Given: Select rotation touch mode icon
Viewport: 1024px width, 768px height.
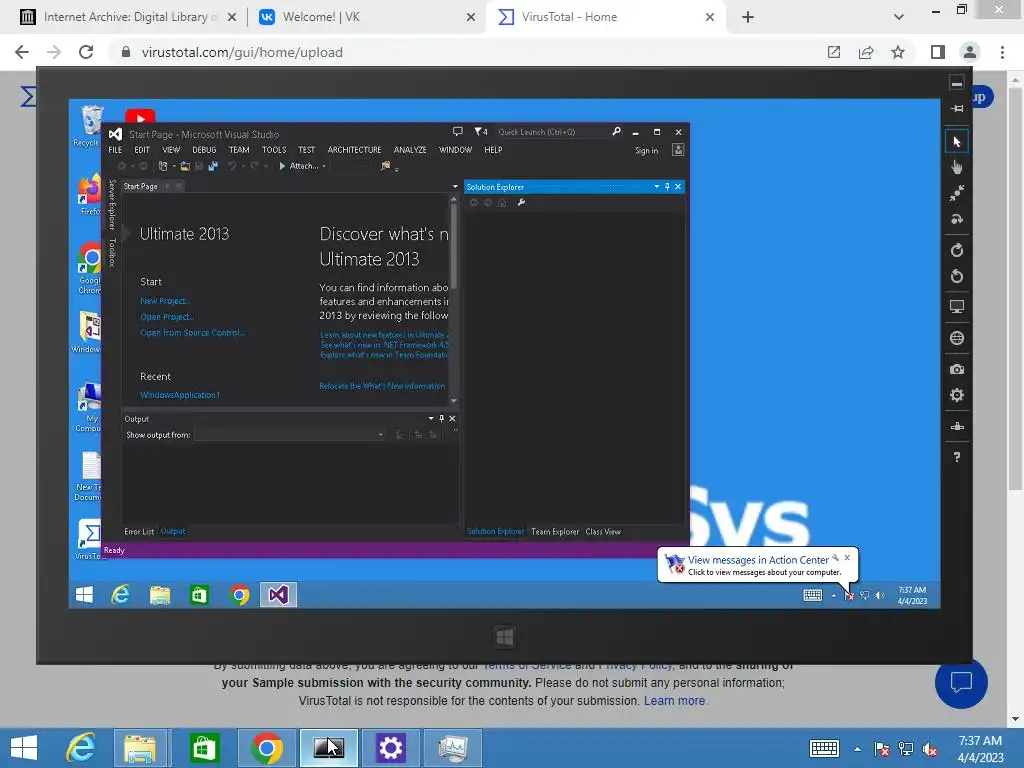Looking at the screenshot, I should 957,219.
